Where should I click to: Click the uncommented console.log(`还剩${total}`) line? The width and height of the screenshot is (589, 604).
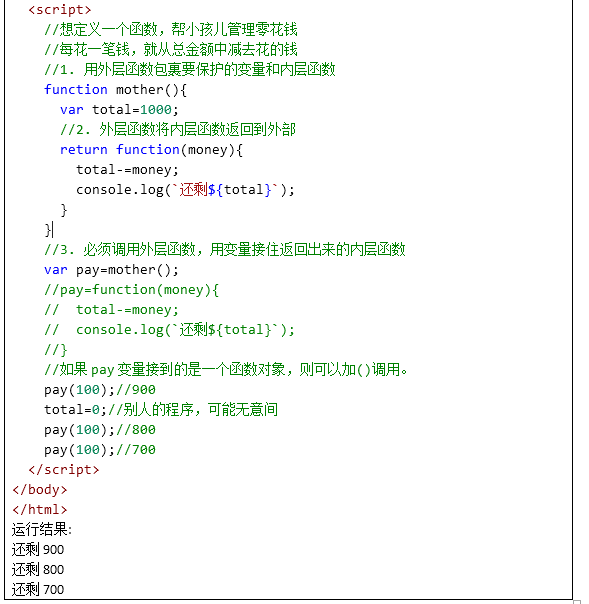(x=185, y=190)
